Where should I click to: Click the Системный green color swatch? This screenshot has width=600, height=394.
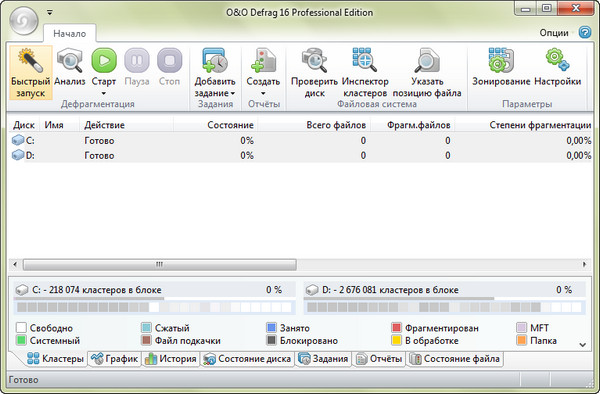(21, 340)
